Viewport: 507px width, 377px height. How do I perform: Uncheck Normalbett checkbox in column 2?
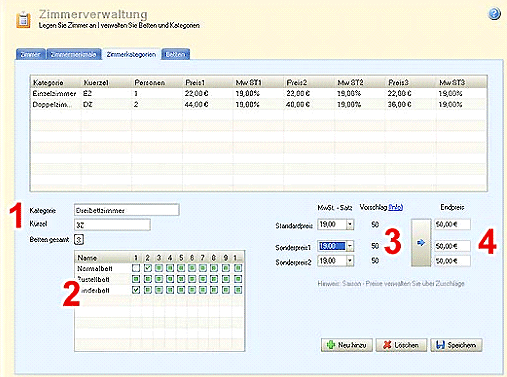tap(148, 268)
